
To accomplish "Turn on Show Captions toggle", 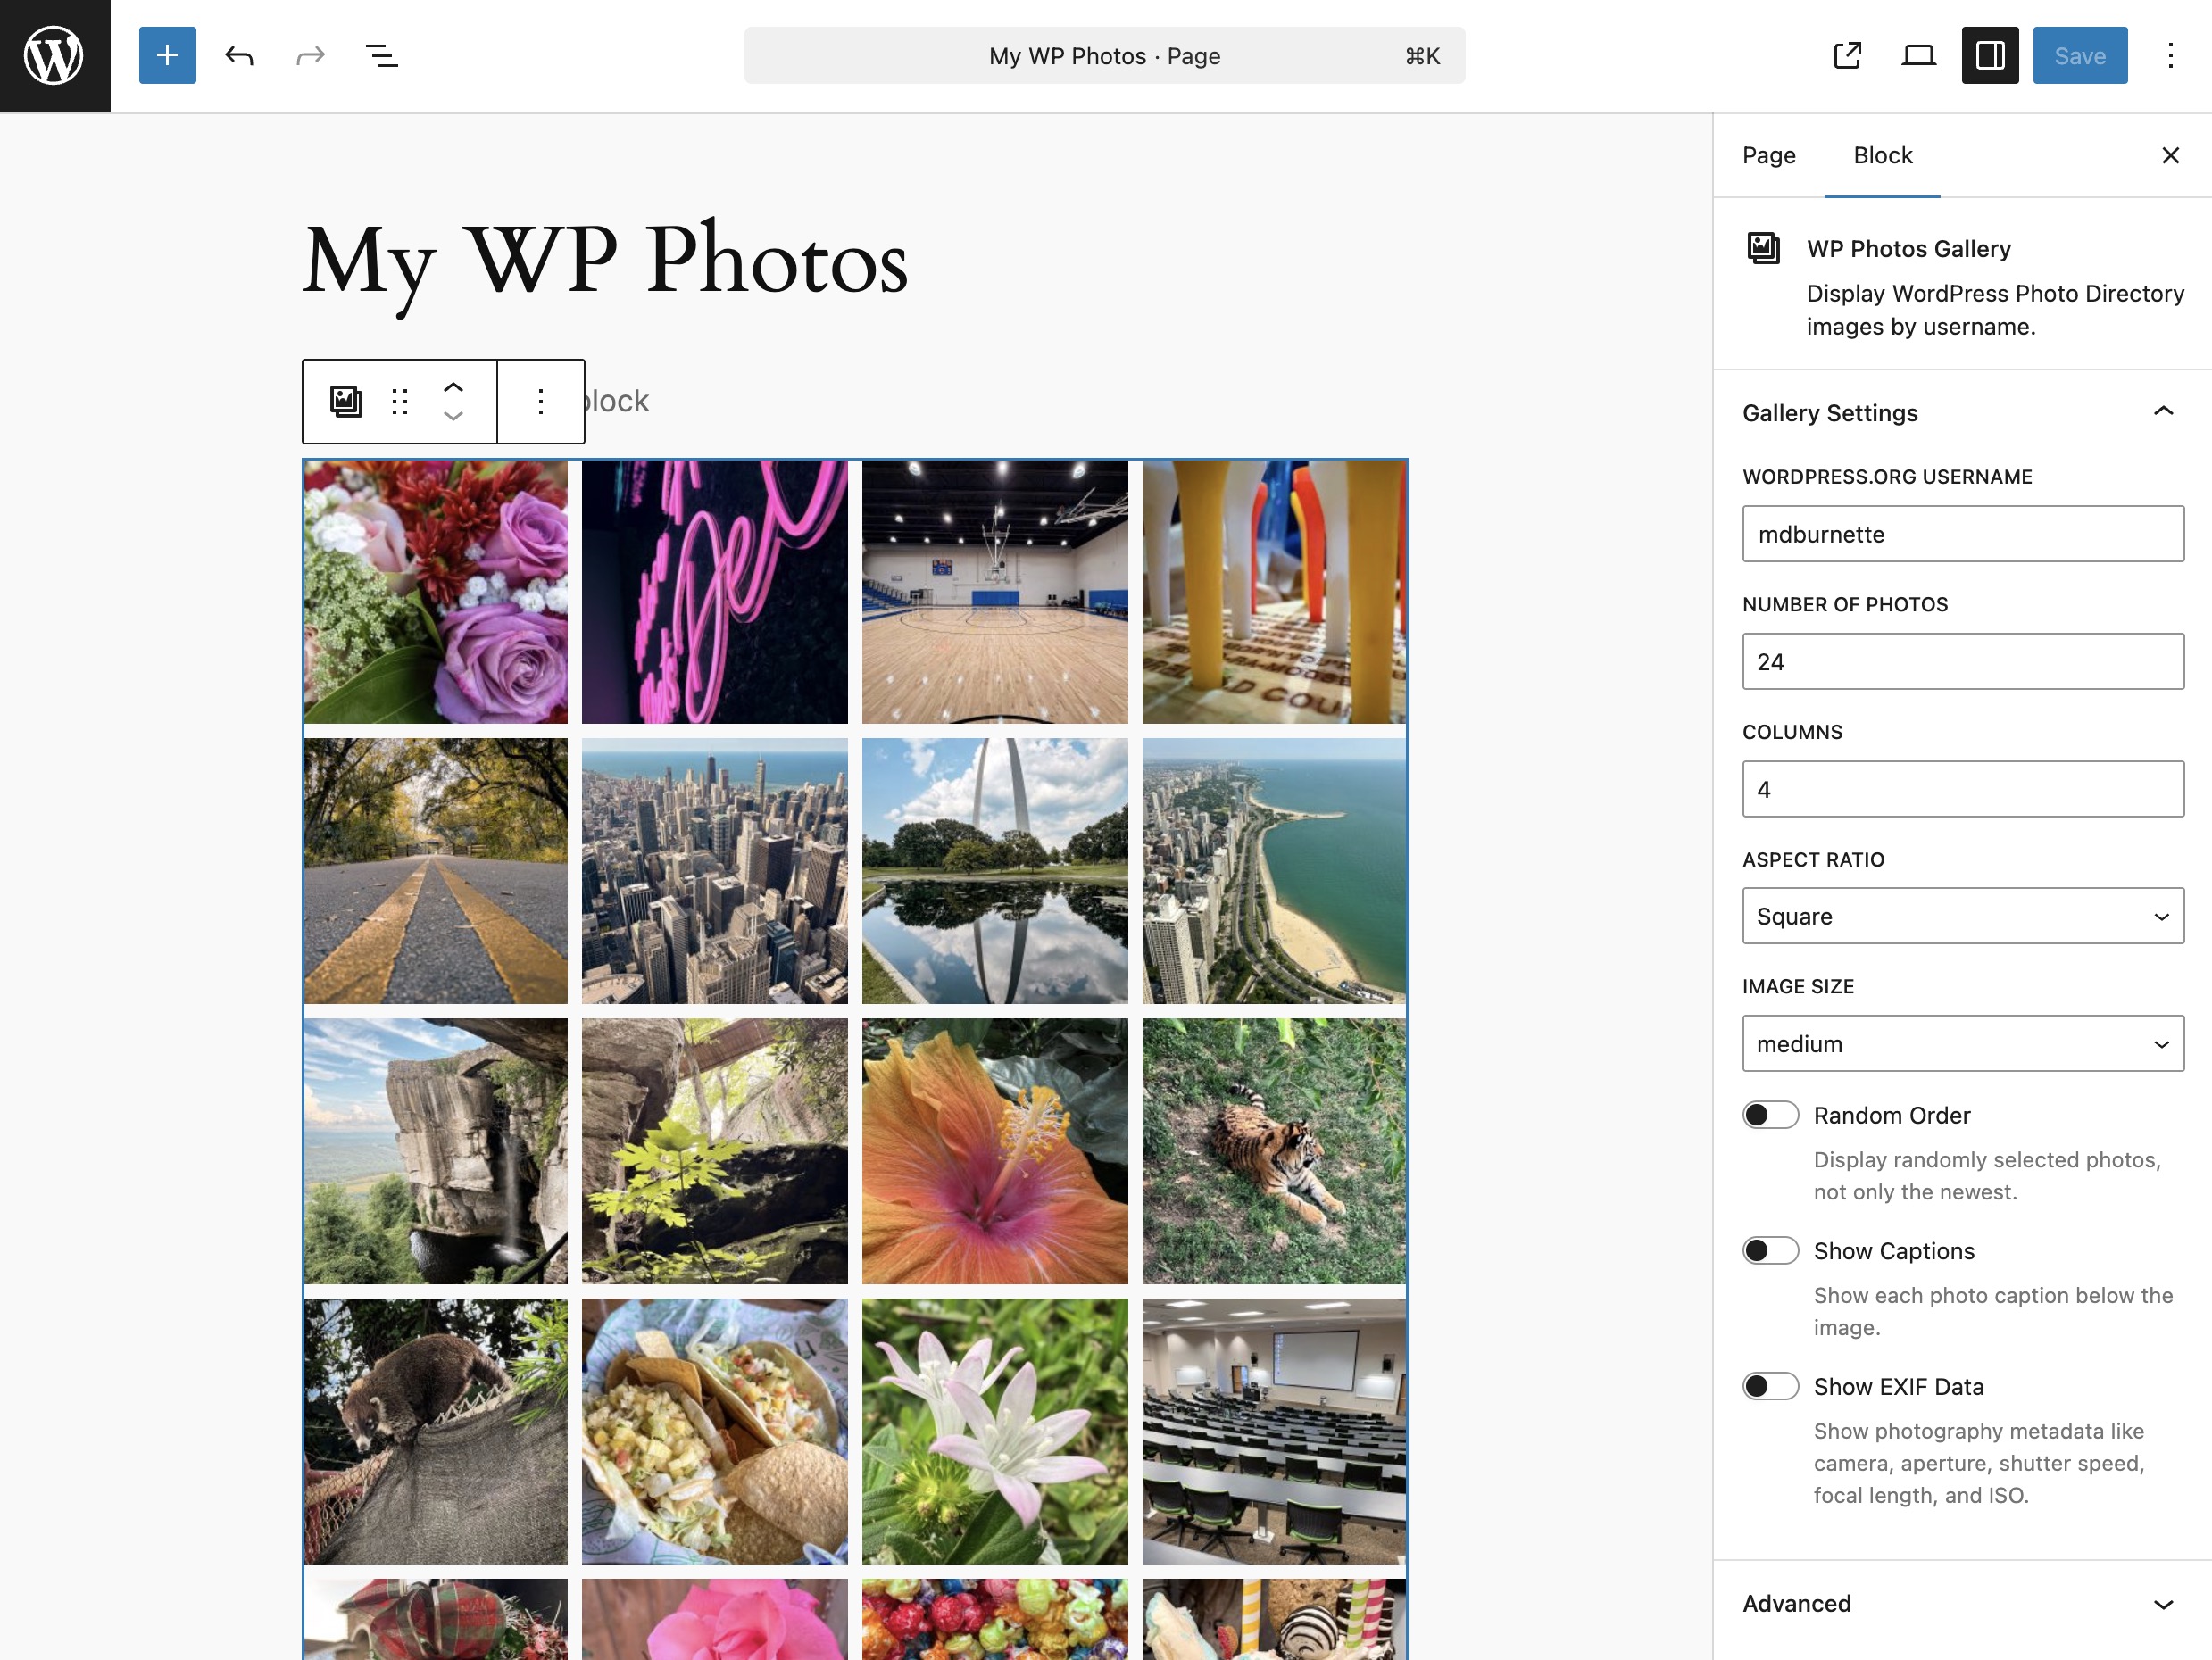I will coord(1770,1251).
